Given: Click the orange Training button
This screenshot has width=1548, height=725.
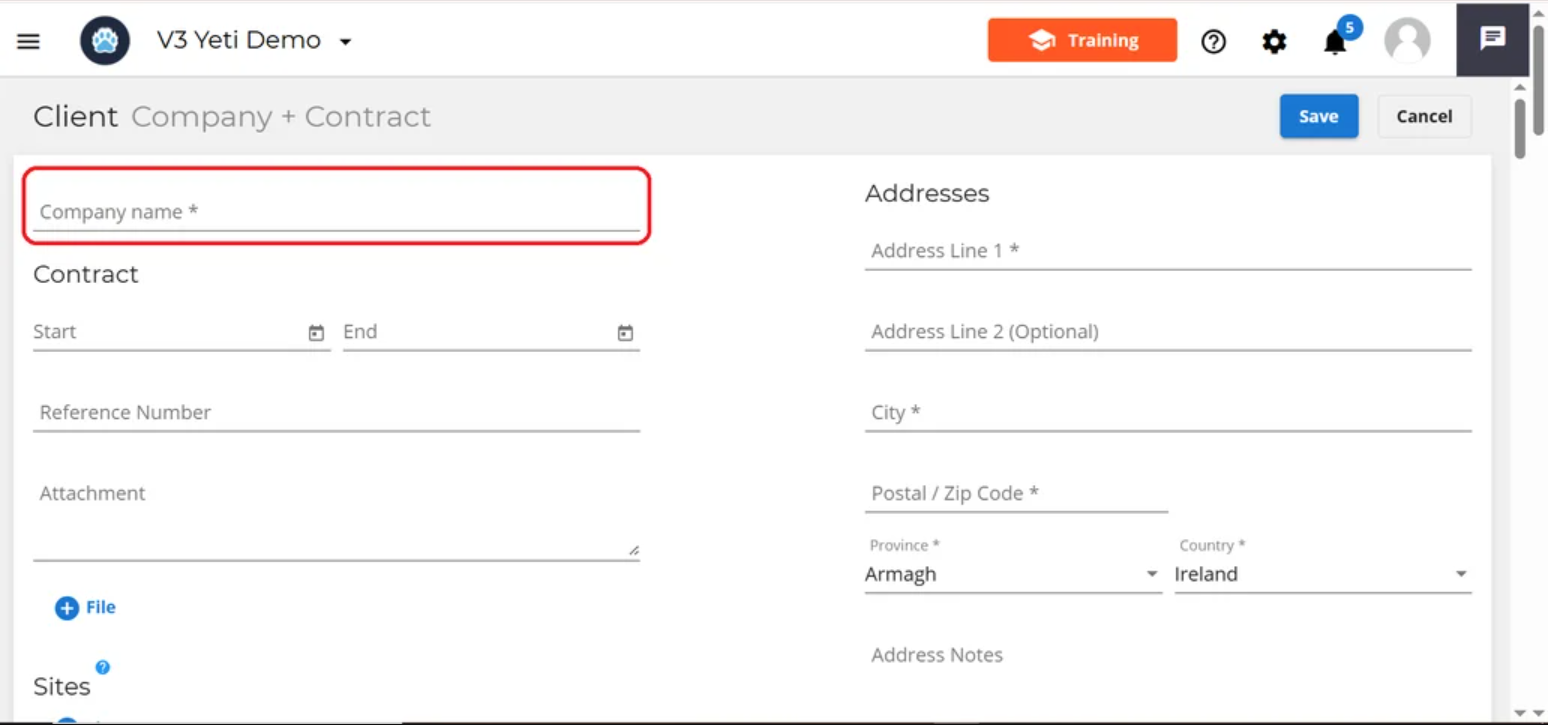Looking at the screenshot, I should coord(1082,40).
